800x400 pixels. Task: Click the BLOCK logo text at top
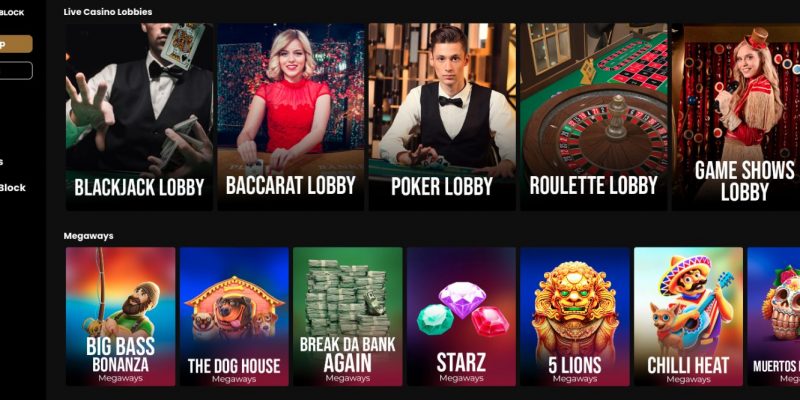click(12, 13)
